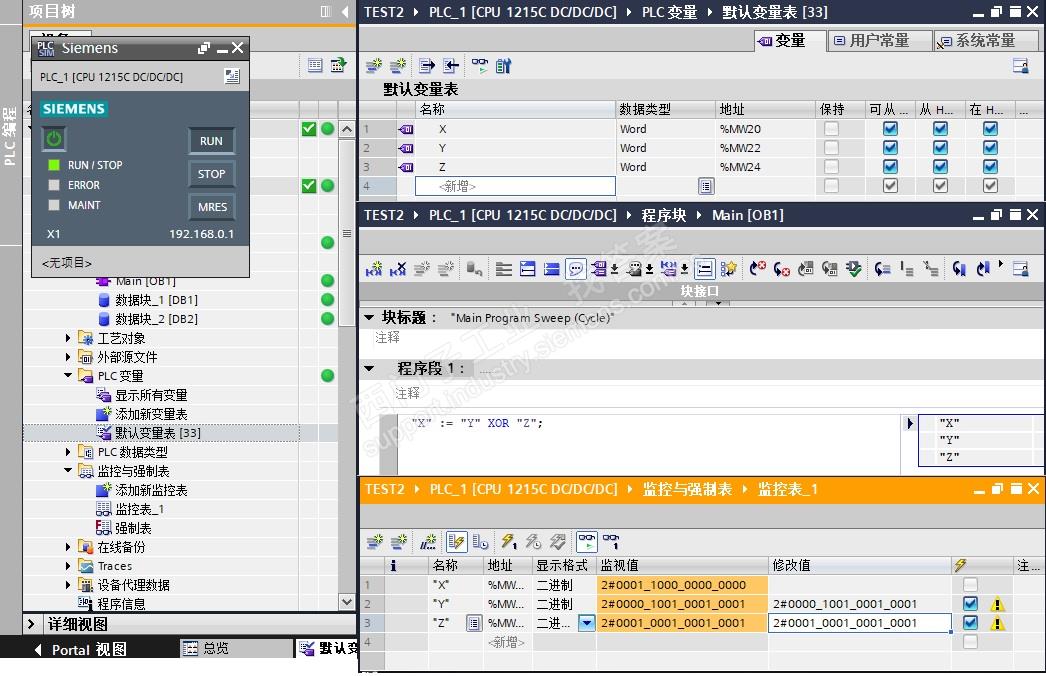1046x676 pixels.
Task: Click the 块接口 block interface bar
Action: pos(700,291)
